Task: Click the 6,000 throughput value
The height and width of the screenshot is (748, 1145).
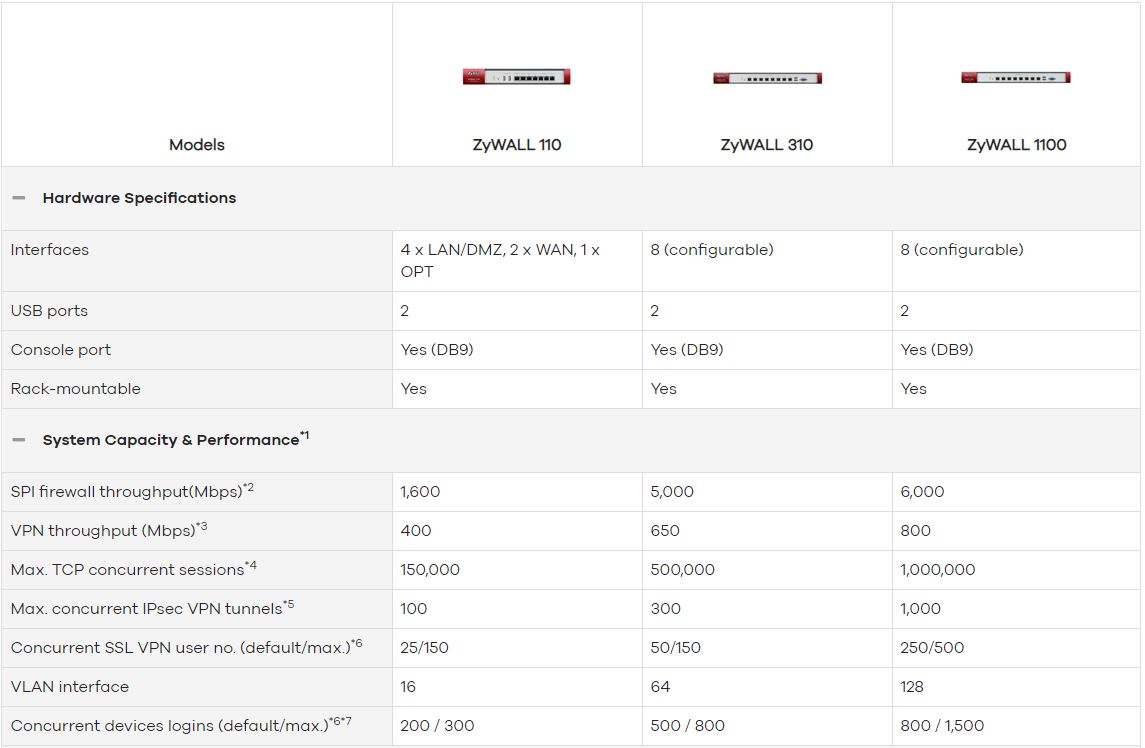Action: (922, 492)
